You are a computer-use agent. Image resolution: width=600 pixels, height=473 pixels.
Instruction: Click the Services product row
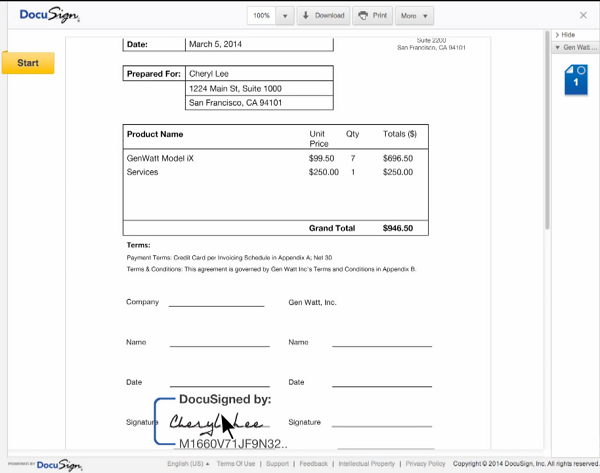click(276, 172)
